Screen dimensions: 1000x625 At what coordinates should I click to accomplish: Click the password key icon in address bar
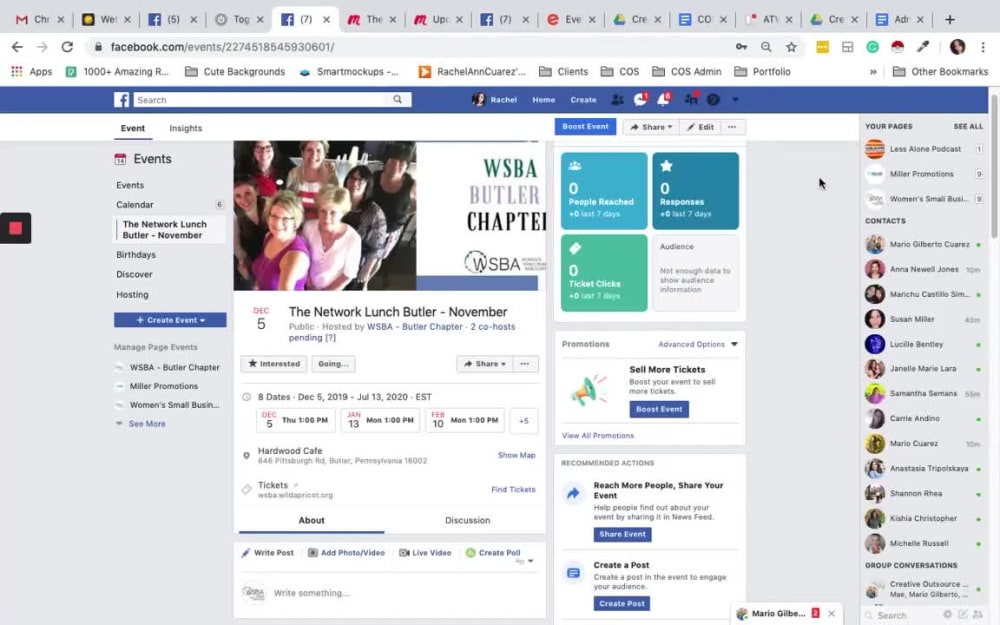click(x=741, y=47)
